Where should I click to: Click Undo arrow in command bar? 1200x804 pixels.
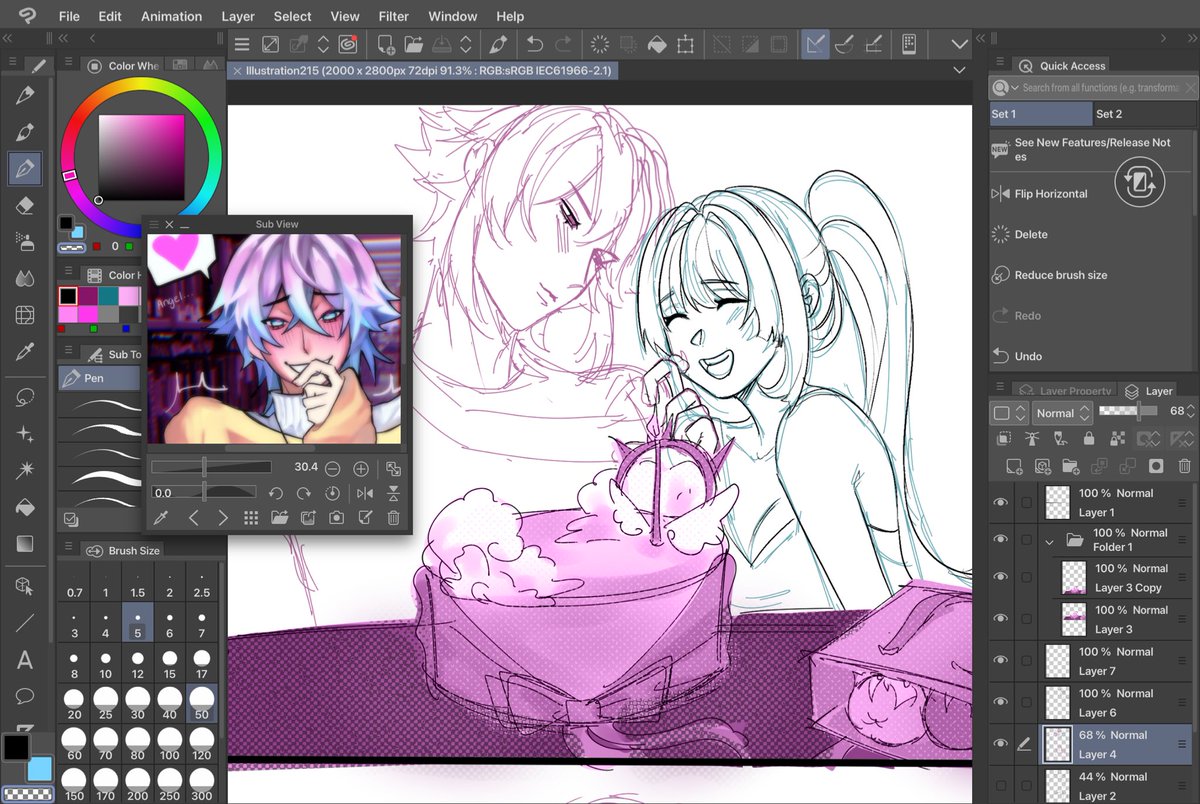click(535, 44)
